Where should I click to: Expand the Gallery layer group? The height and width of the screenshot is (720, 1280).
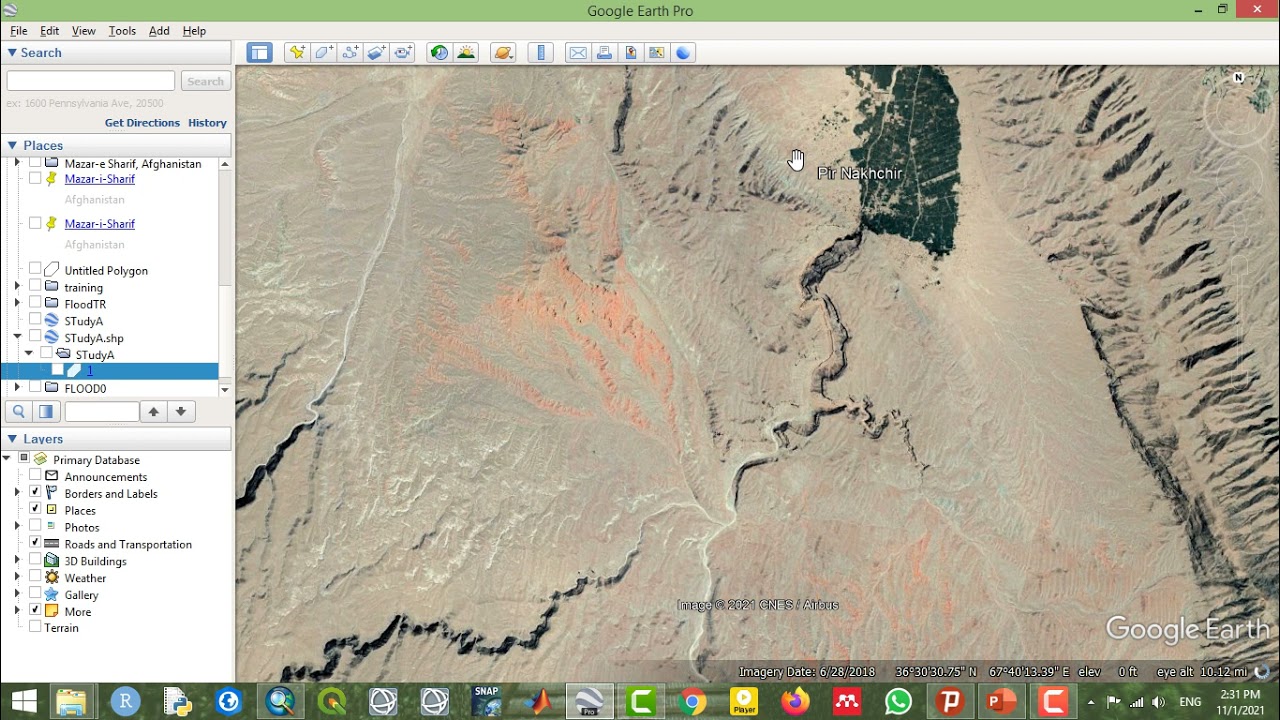click(17, 595)
